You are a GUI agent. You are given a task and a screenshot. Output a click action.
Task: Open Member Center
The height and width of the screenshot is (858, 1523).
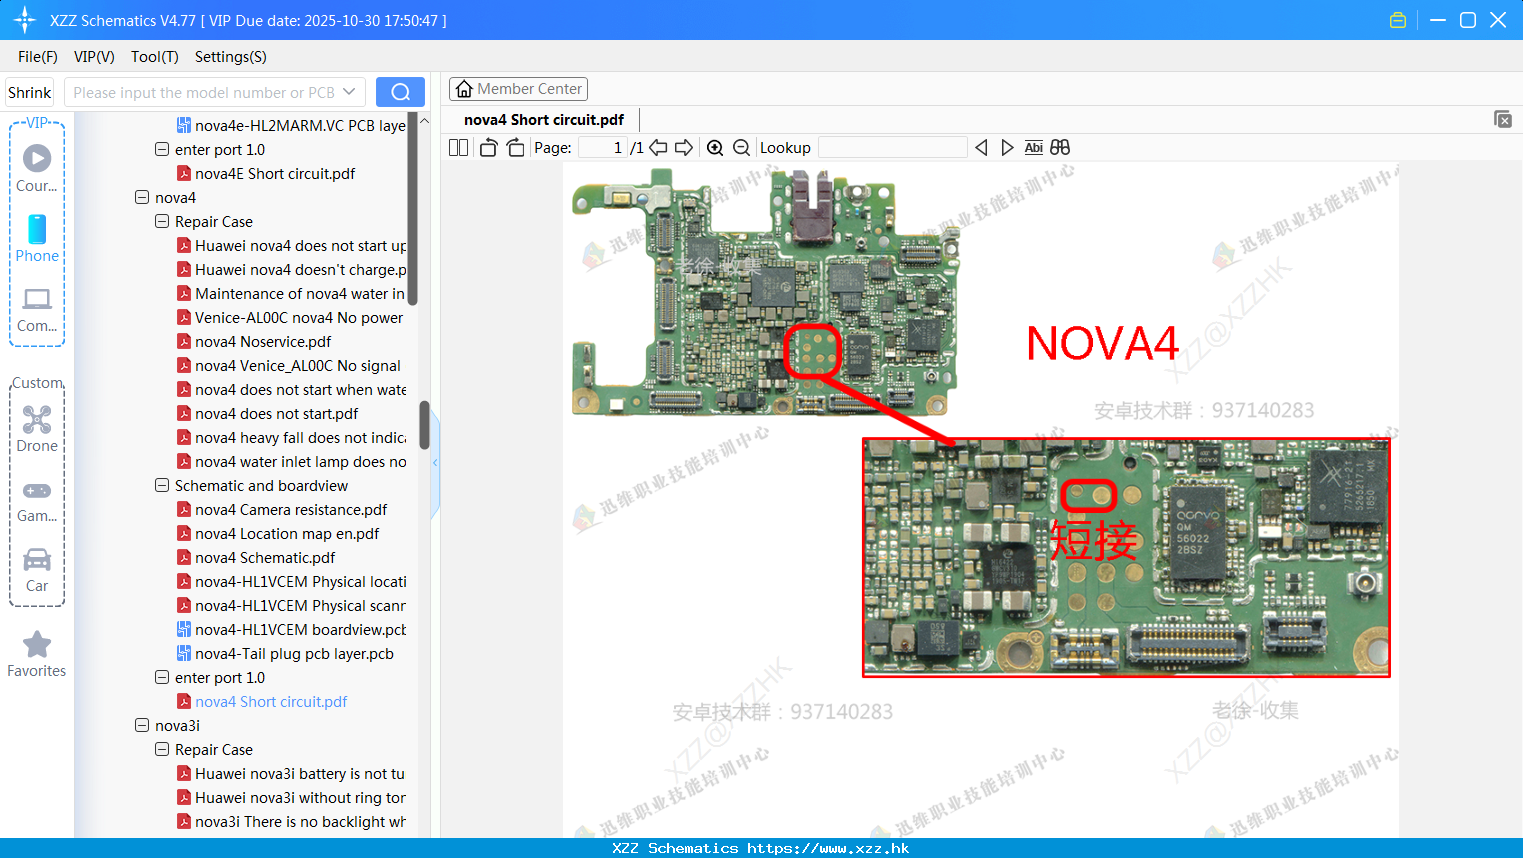click(518, 89)
